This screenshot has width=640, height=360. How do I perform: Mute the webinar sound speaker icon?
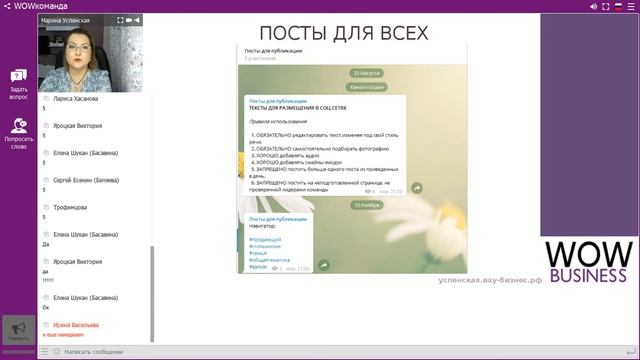pyautogui.click(x=593, y=7)
